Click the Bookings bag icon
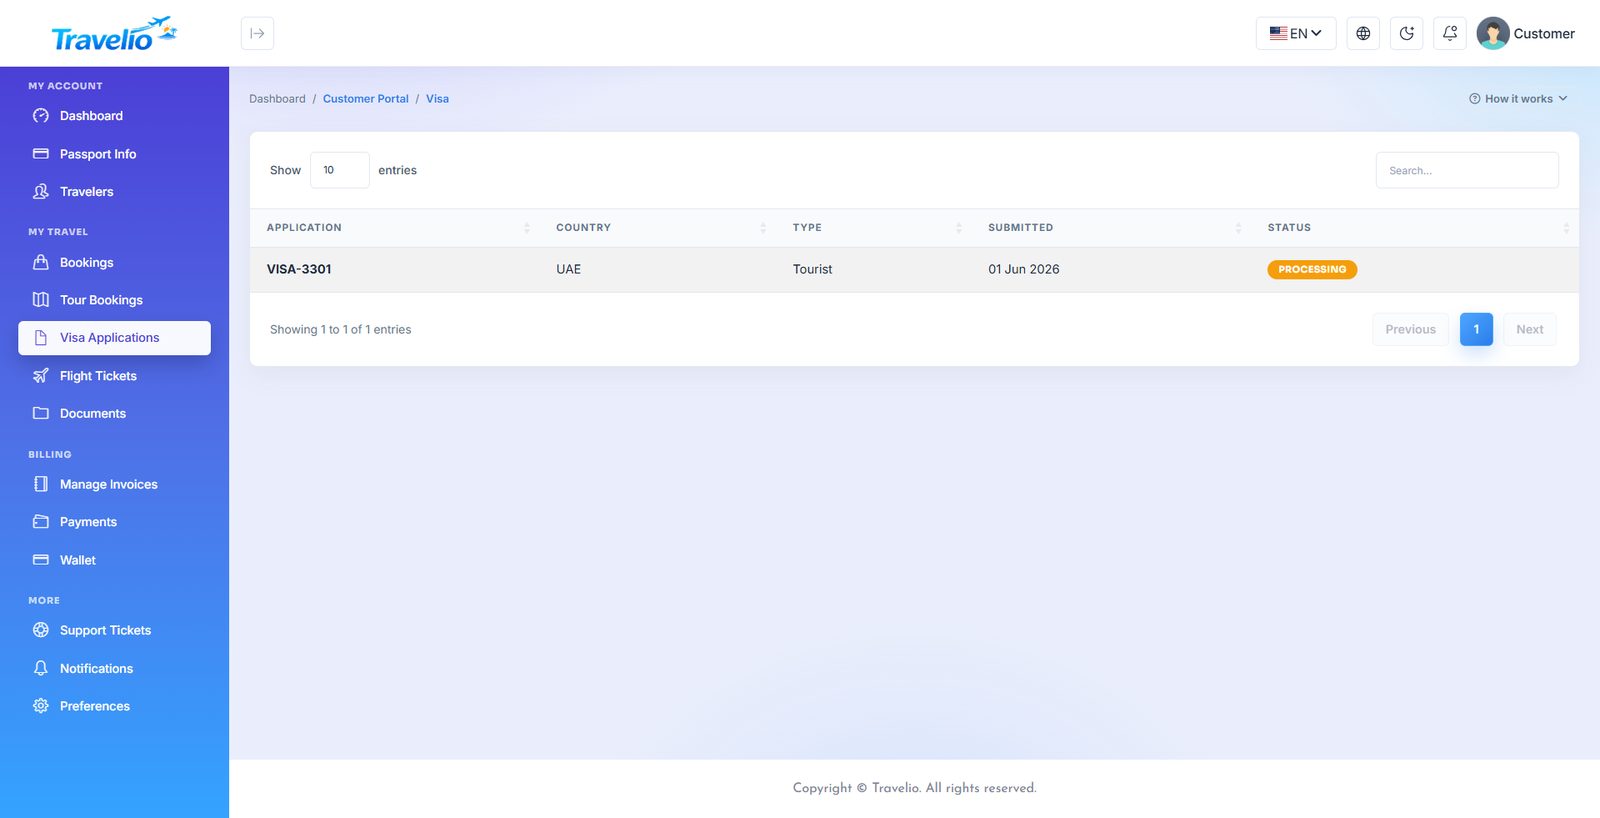 point(41,262)
